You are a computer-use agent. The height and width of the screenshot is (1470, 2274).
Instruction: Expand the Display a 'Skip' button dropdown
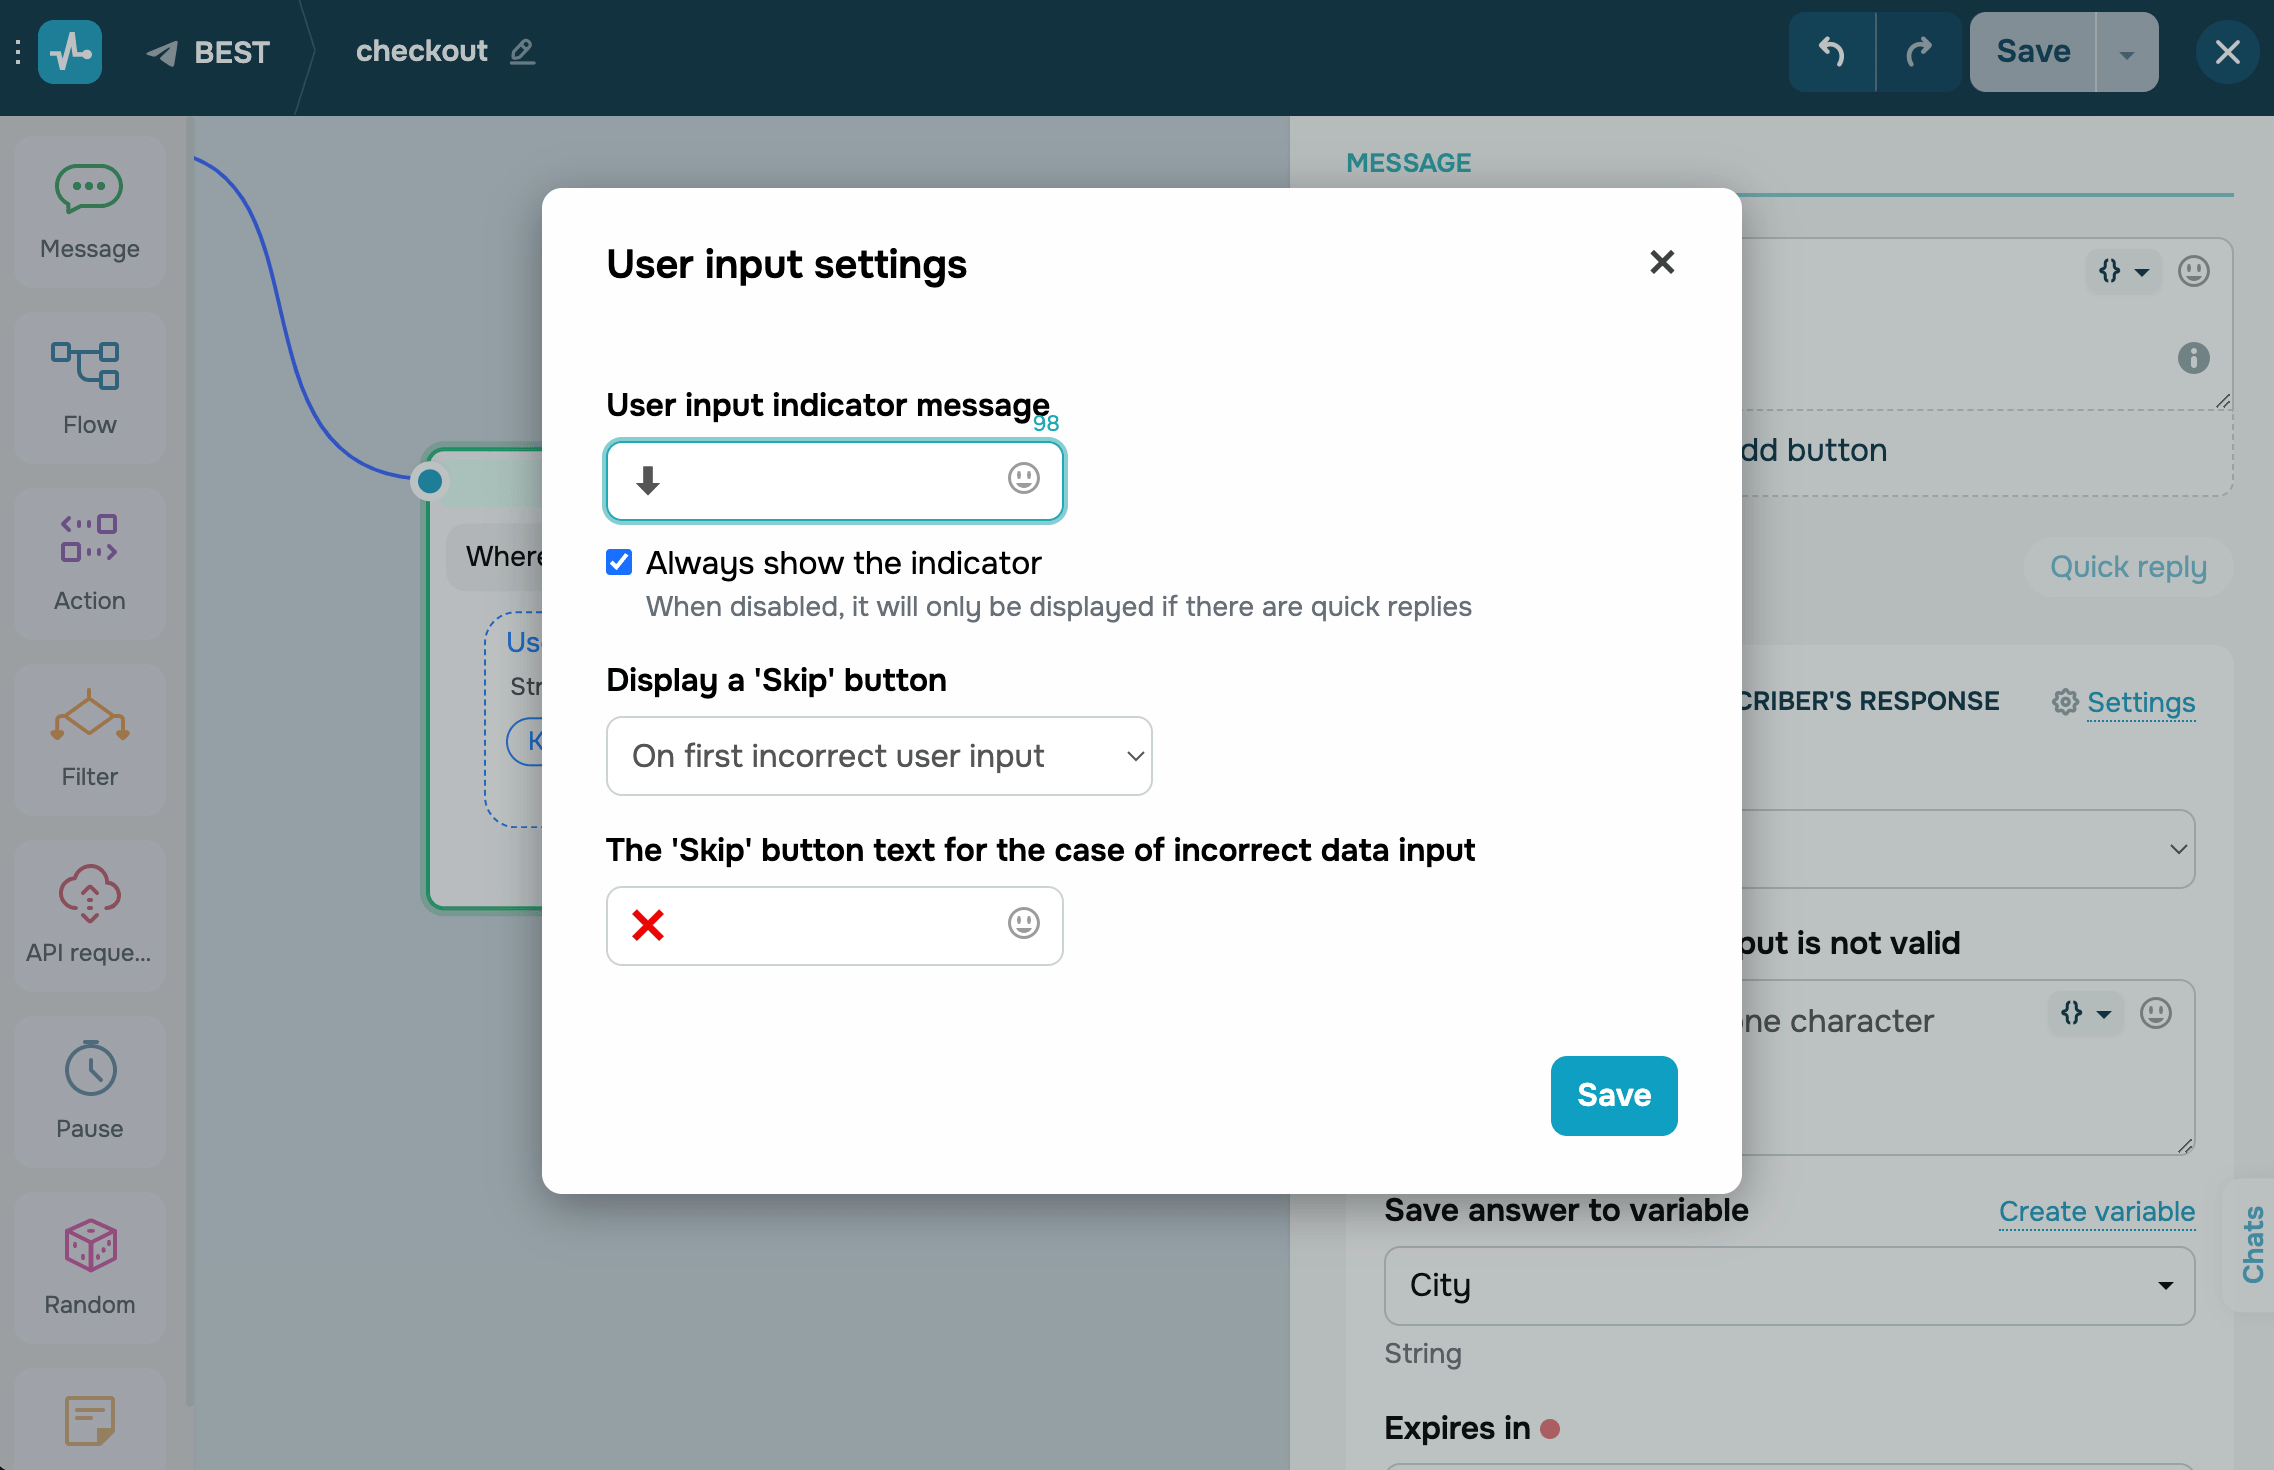[878, 756]
